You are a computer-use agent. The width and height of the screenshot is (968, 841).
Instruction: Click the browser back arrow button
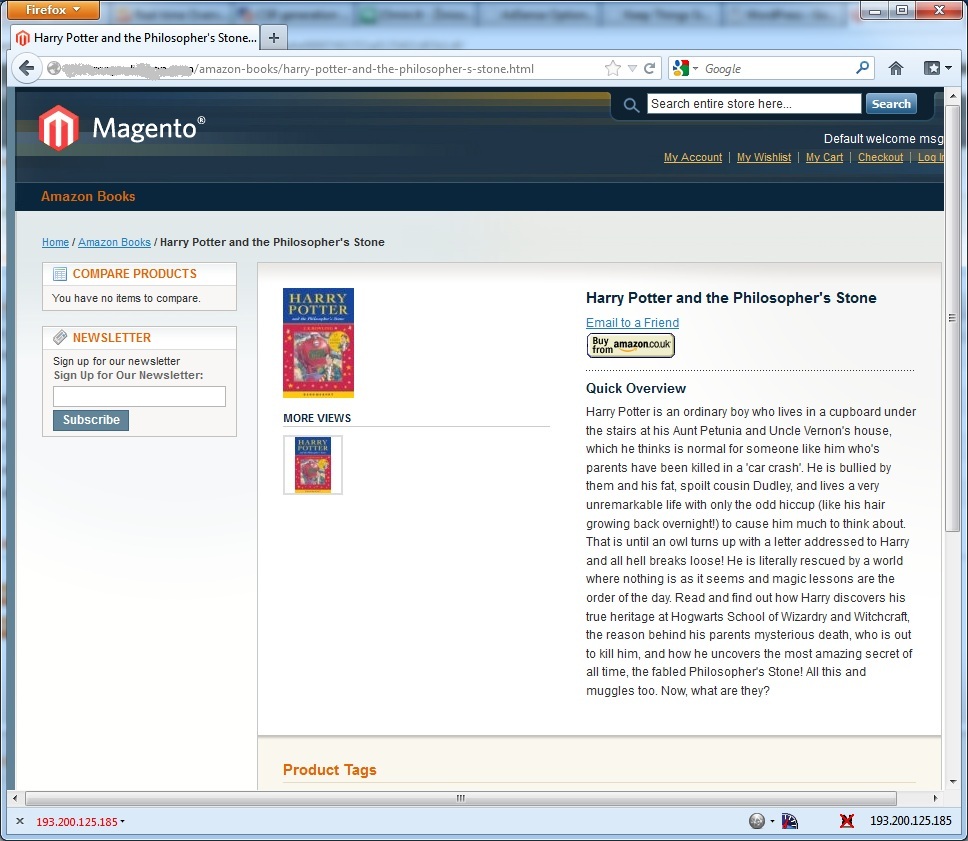(x=26, y=68)
